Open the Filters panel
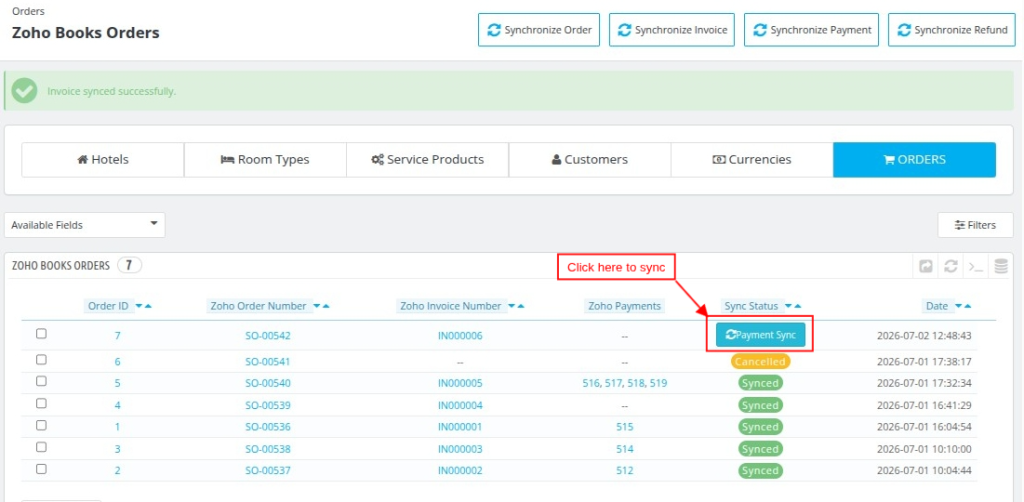Image resolution: width=1024 pixels, height=502 pixels. pos(975,225)
